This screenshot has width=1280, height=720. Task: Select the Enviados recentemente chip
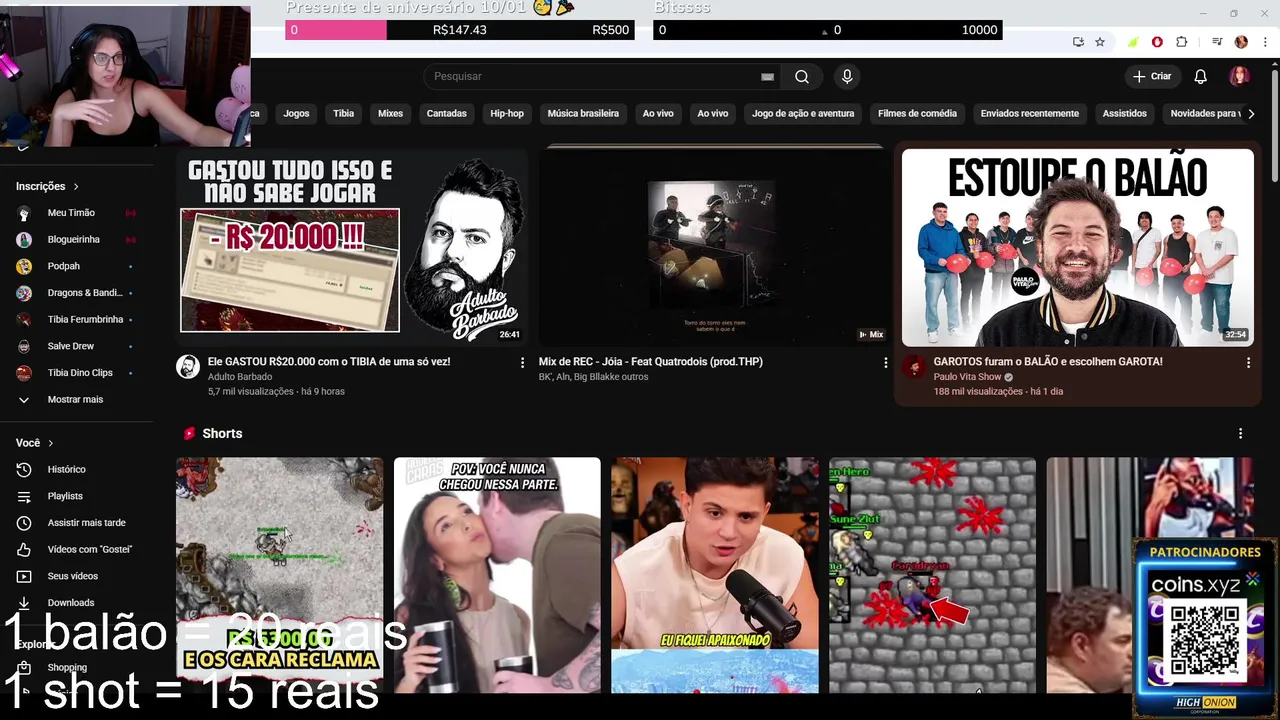[1030, 114]
